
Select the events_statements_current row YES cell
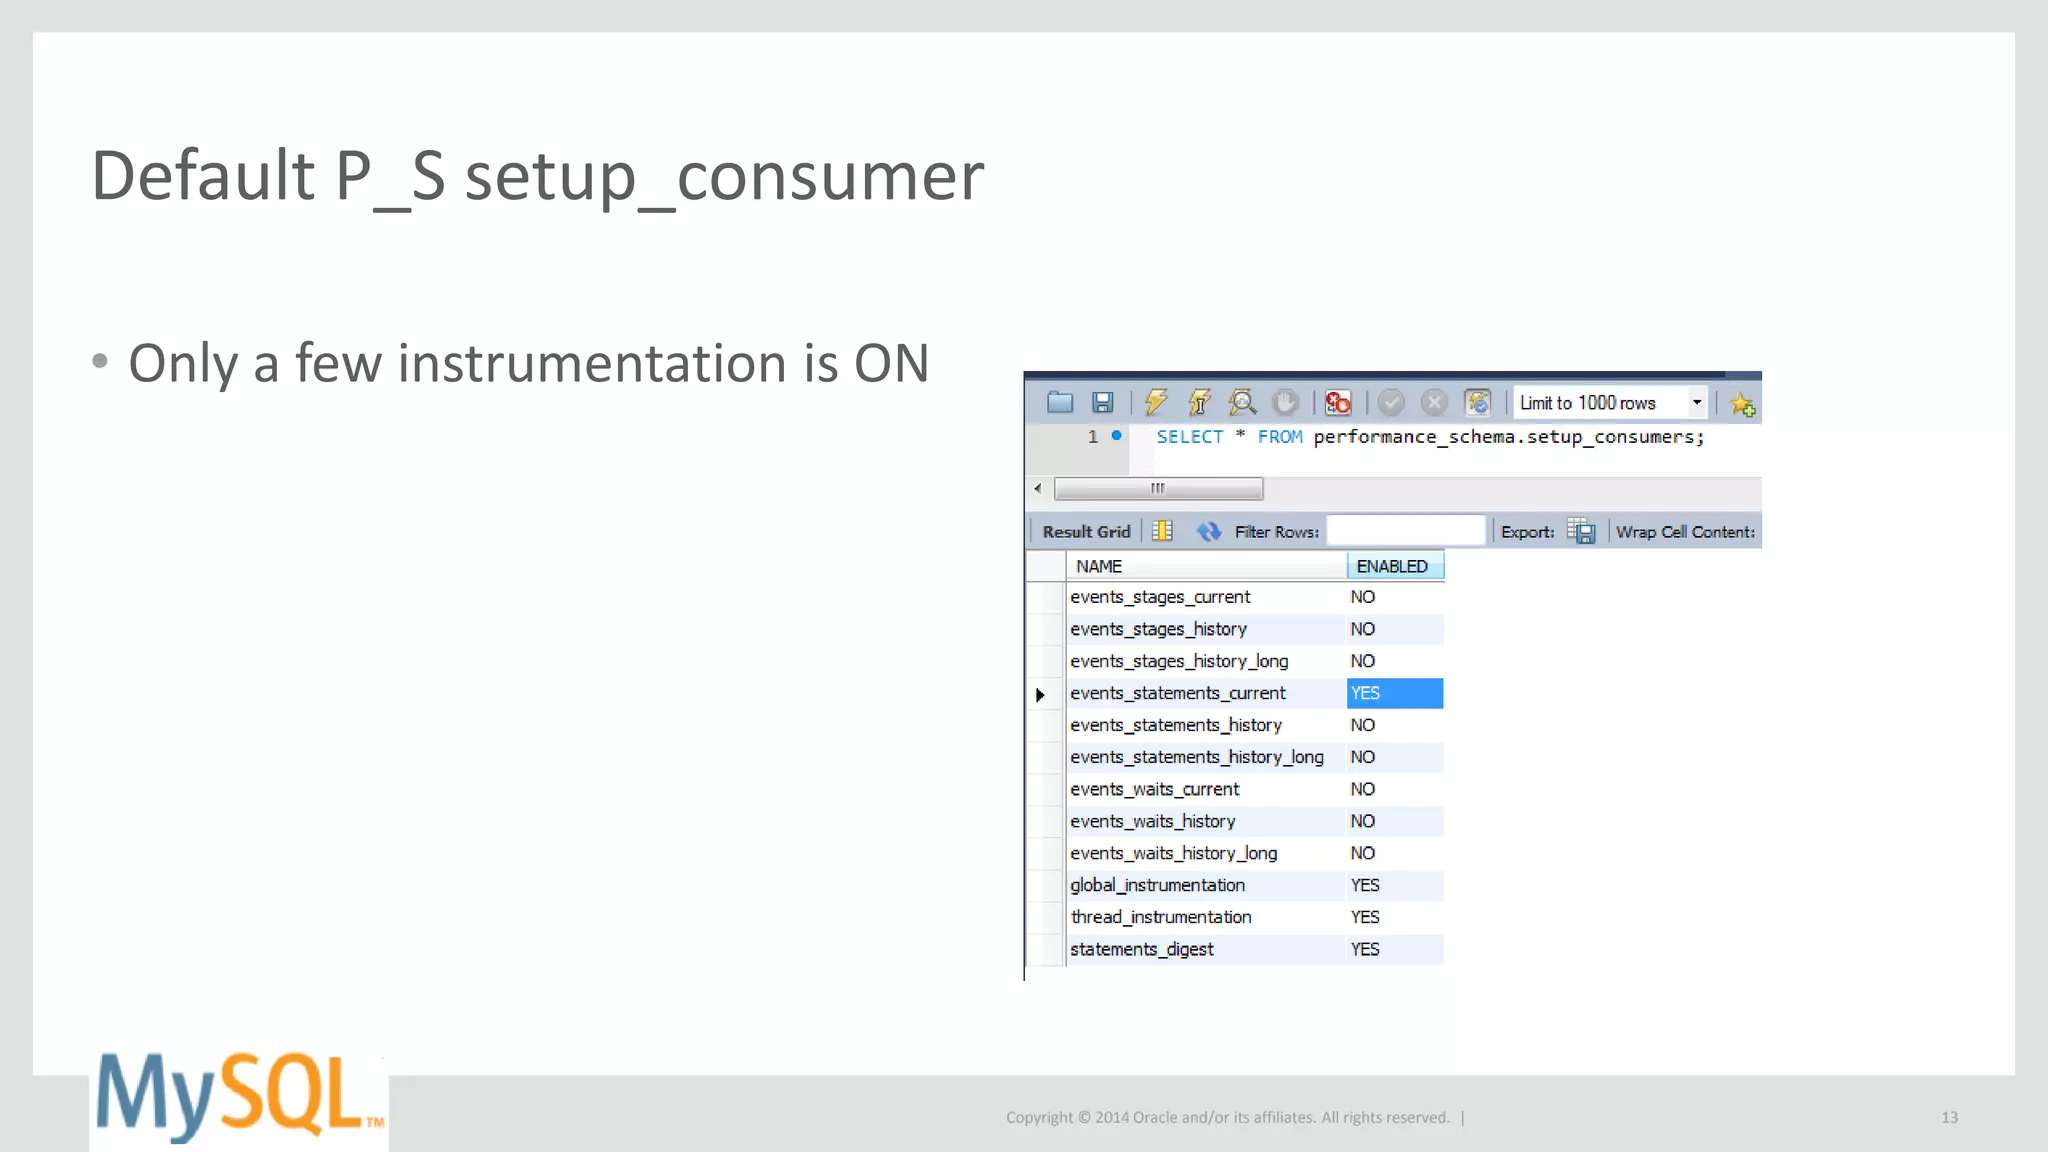coord(1394,693)
